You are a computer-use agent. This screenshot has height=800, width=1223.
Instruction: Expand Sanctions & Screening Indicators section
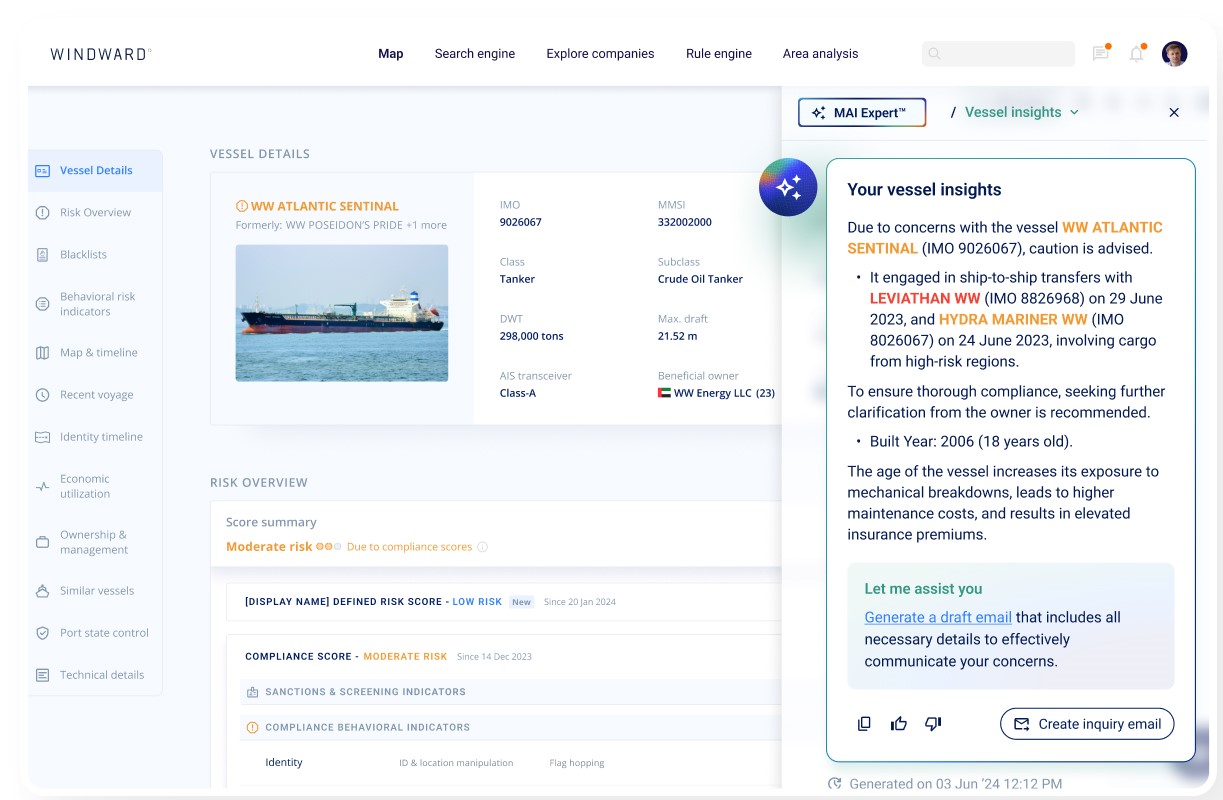pos(365,692)
